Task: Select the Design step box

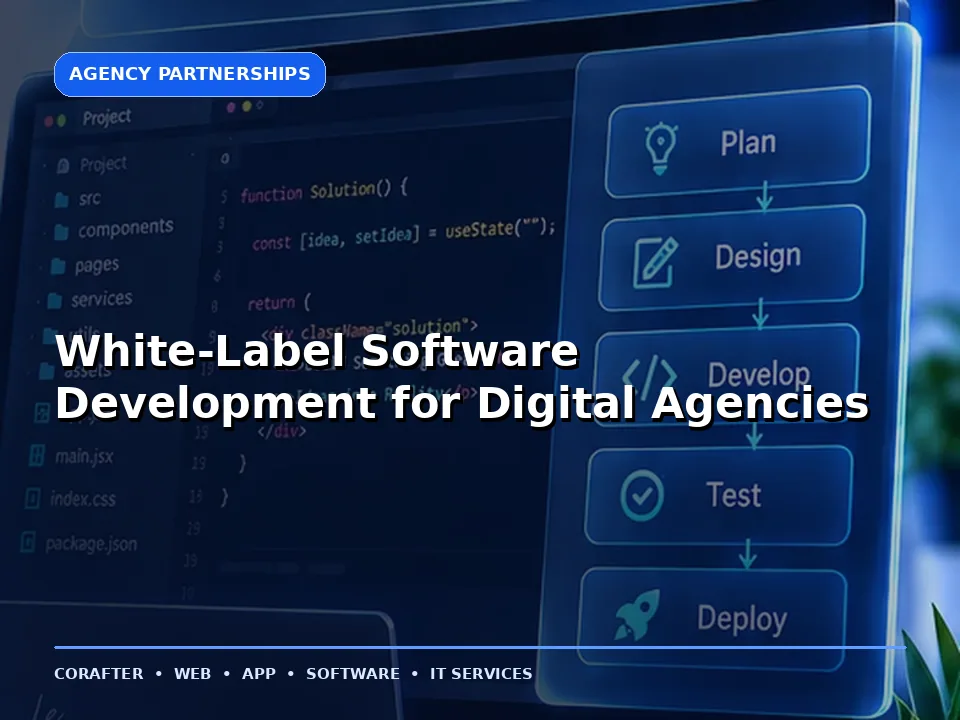Action: pyautogui.click(x=732, y=258)
